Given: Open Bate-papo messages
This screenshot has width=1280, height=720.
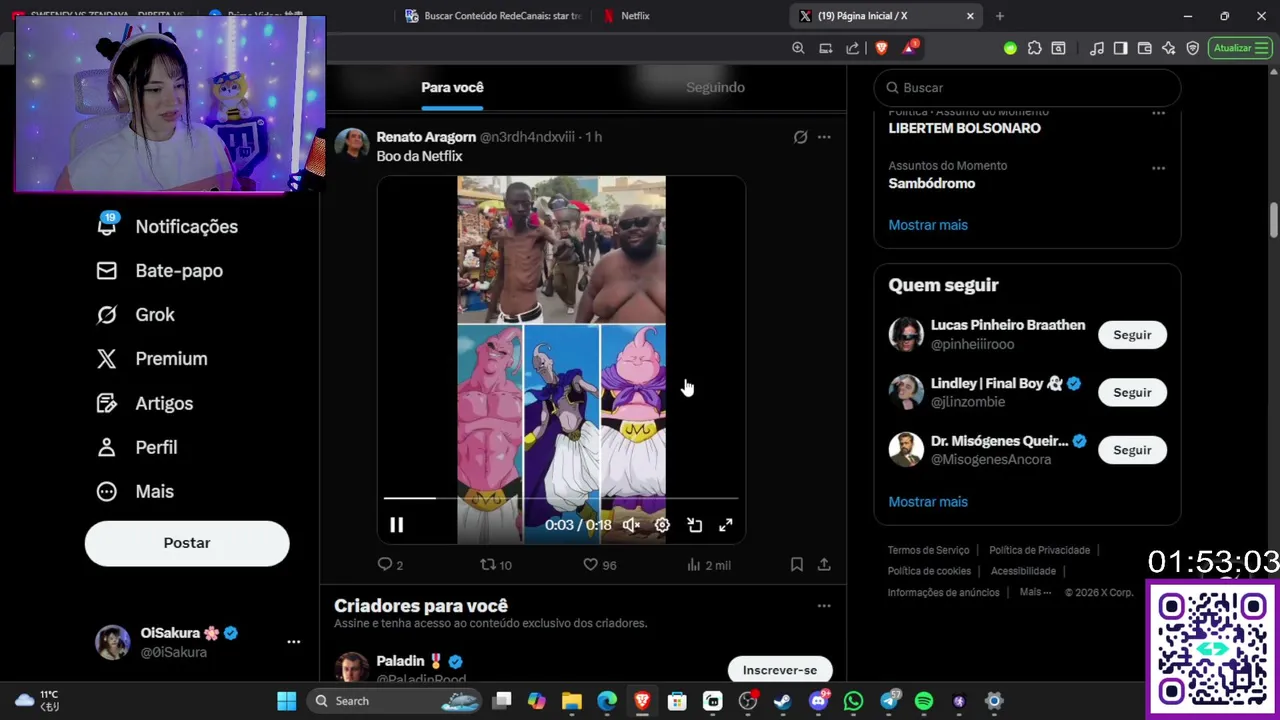Looking at the screenshot, I should [x=160, y=271].
